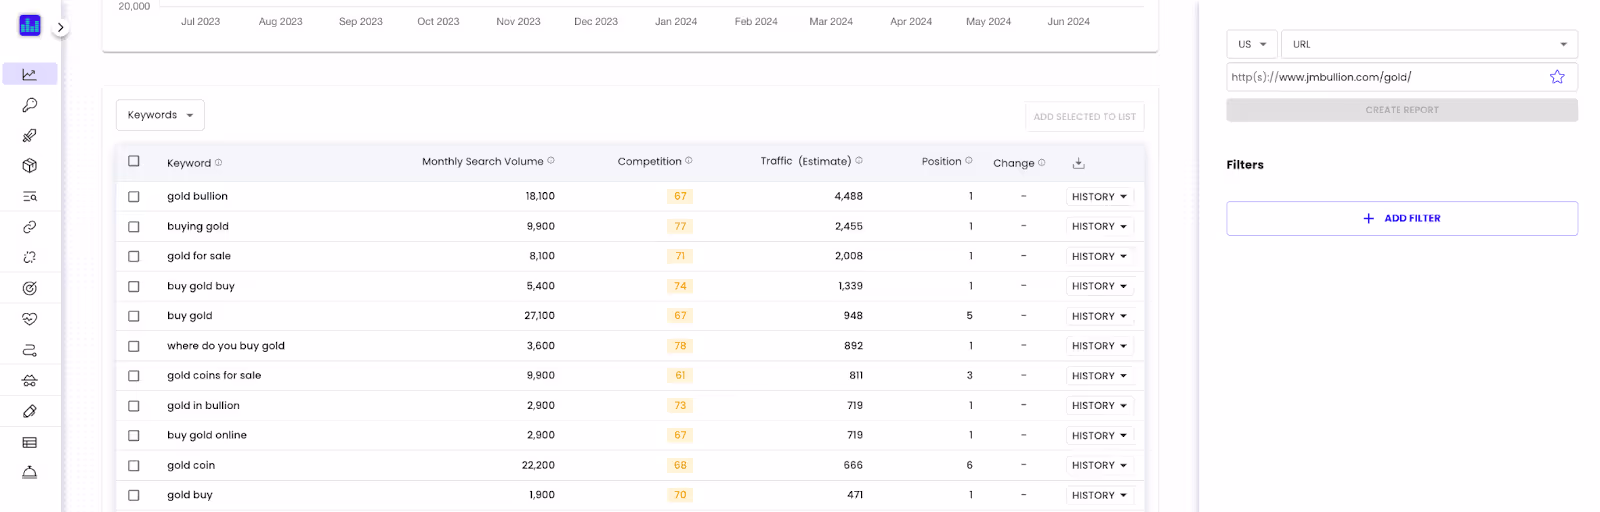The image size is (1600, 512).
Task: Open HISTORY dropdown for 'gold buy'
Action: [x=1099, y=495]
